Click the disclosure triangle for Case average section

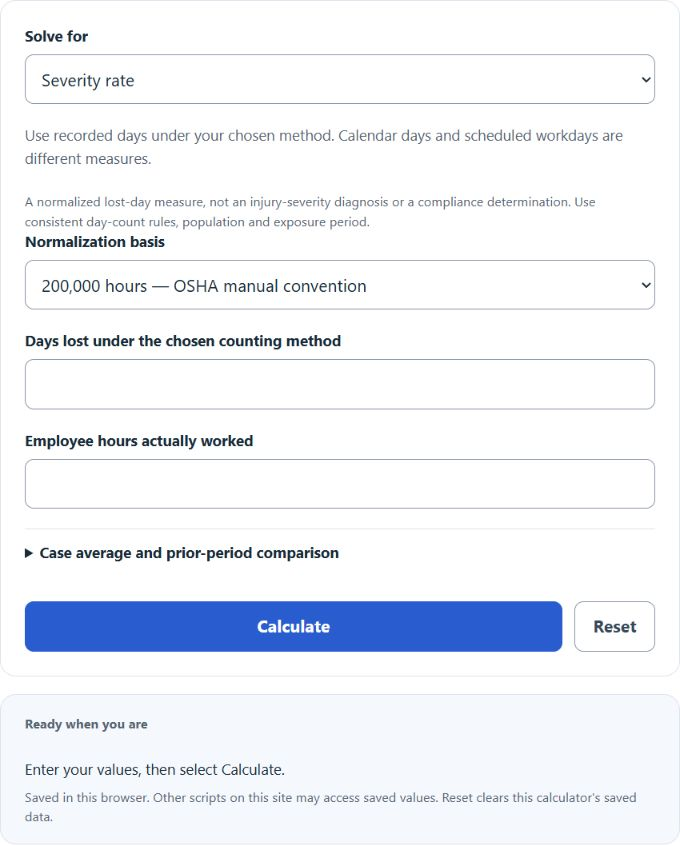29,553
